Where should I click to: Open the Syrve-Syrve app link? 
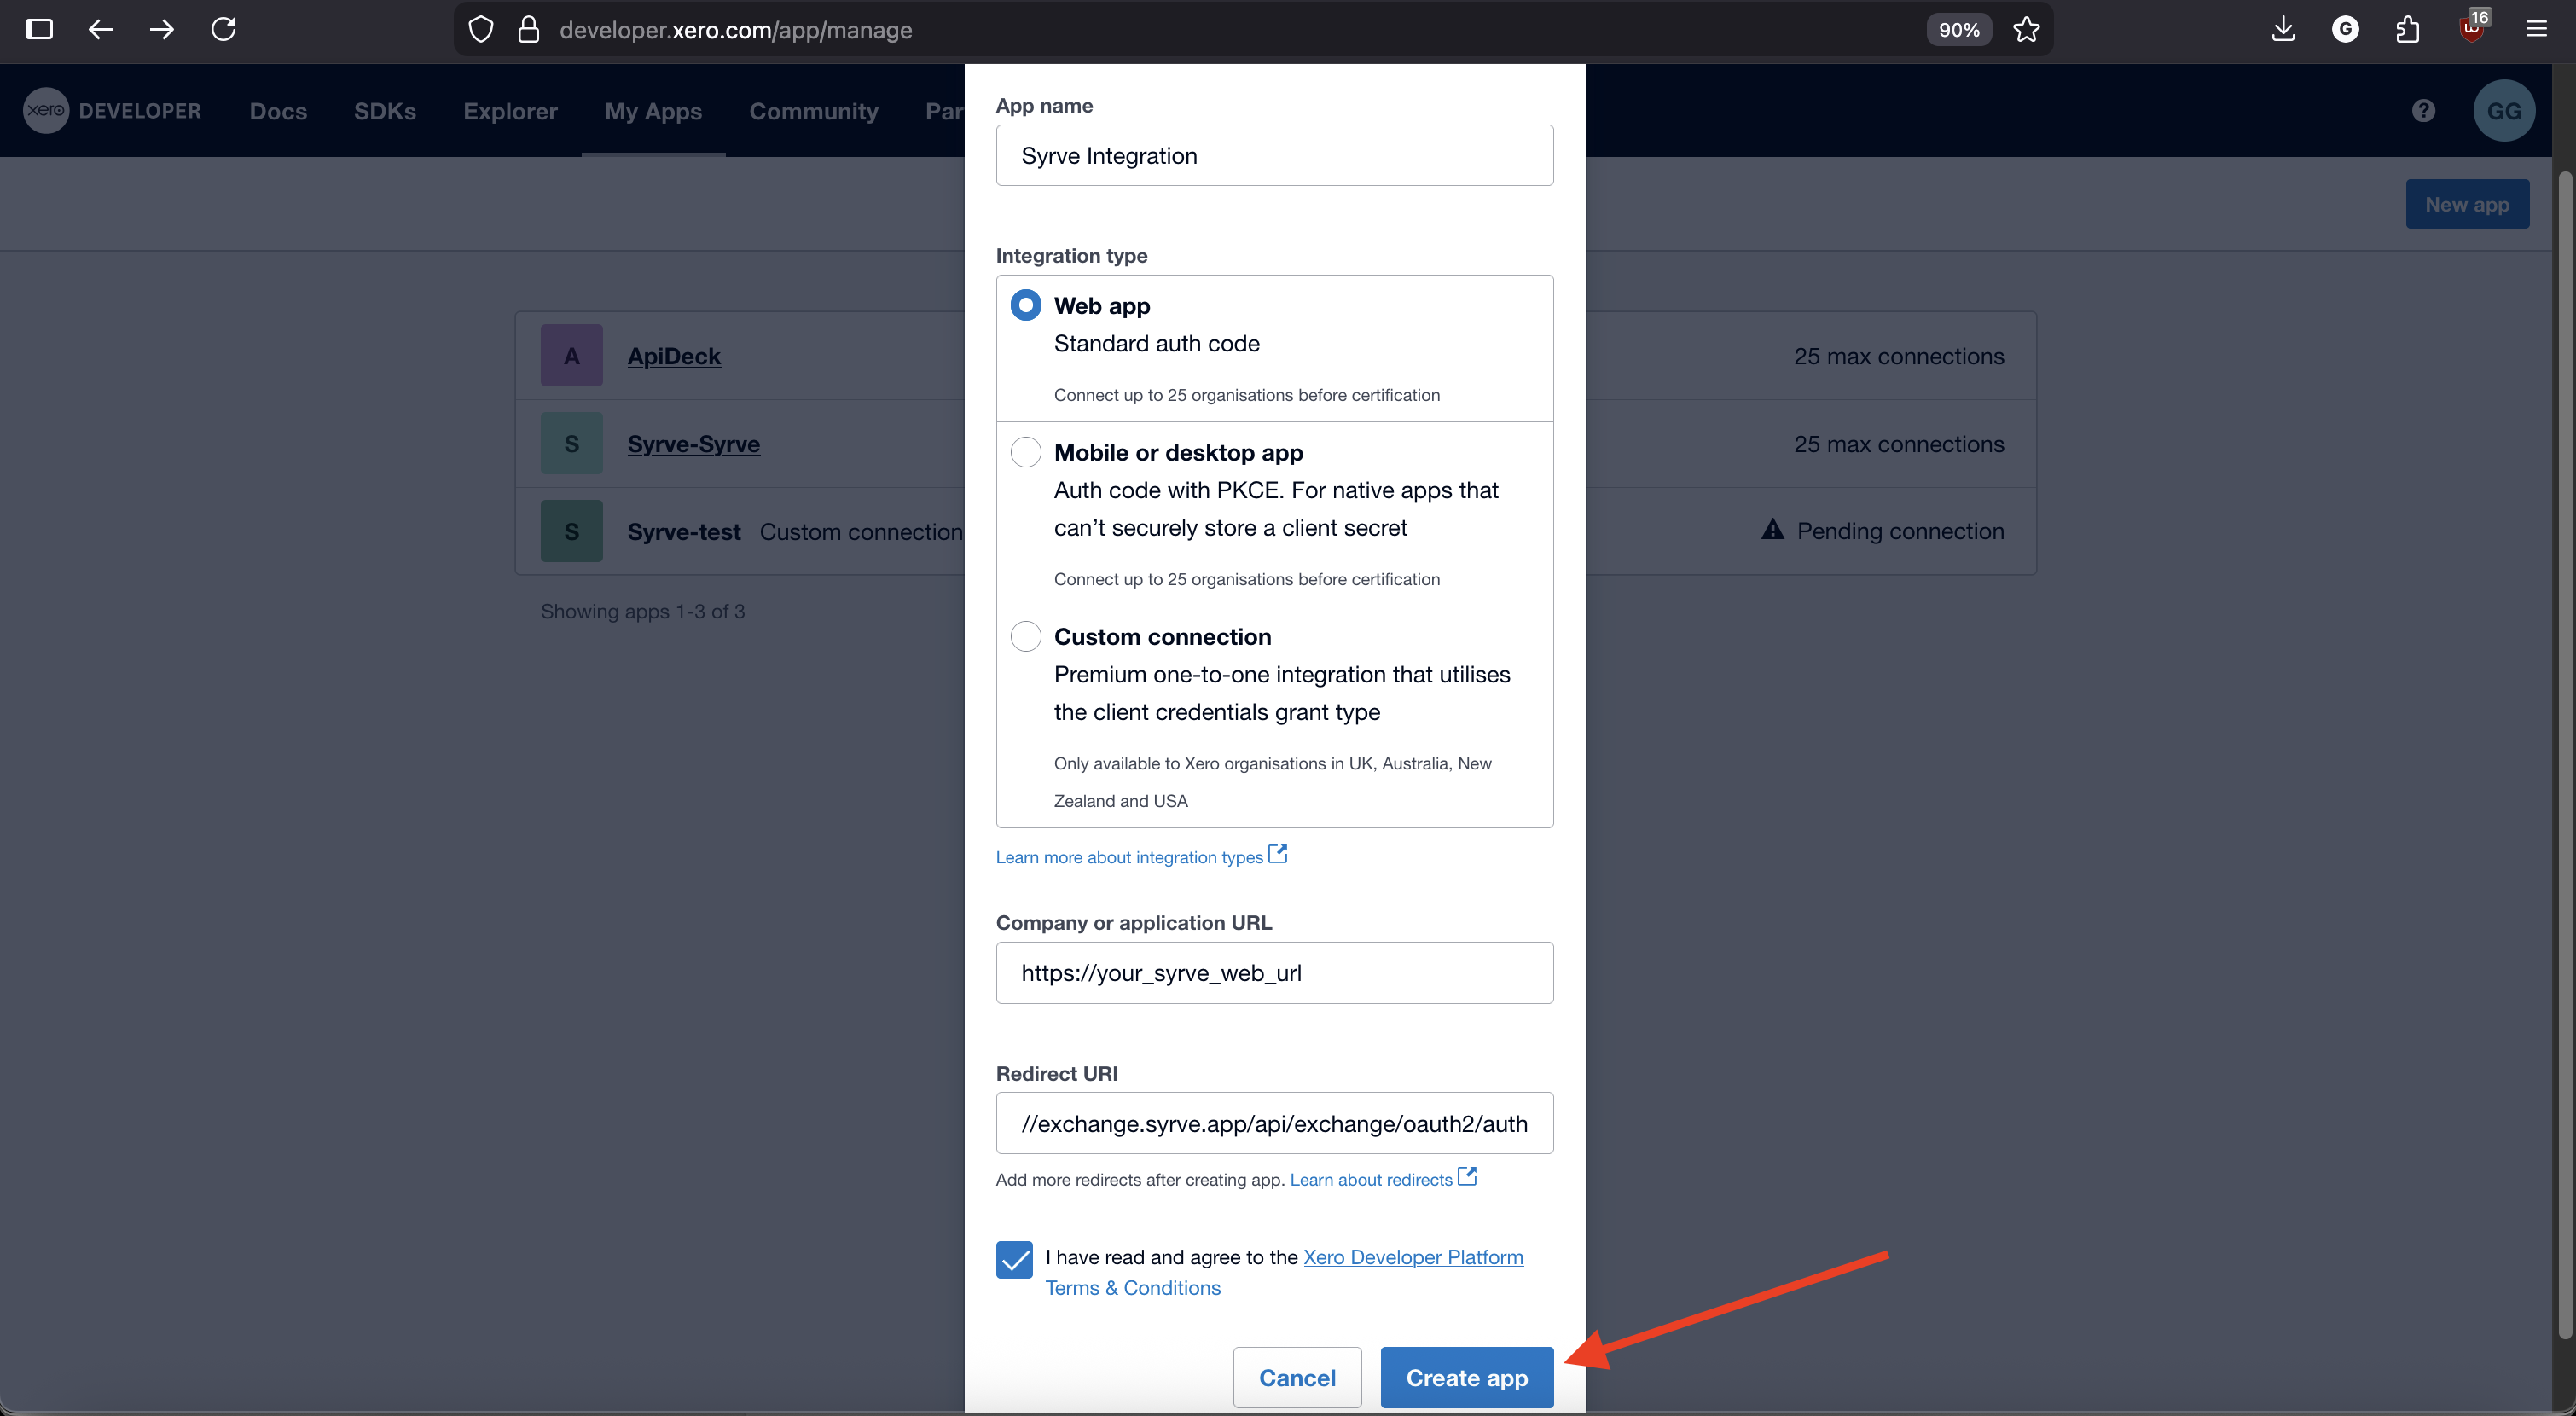(693, 444)
